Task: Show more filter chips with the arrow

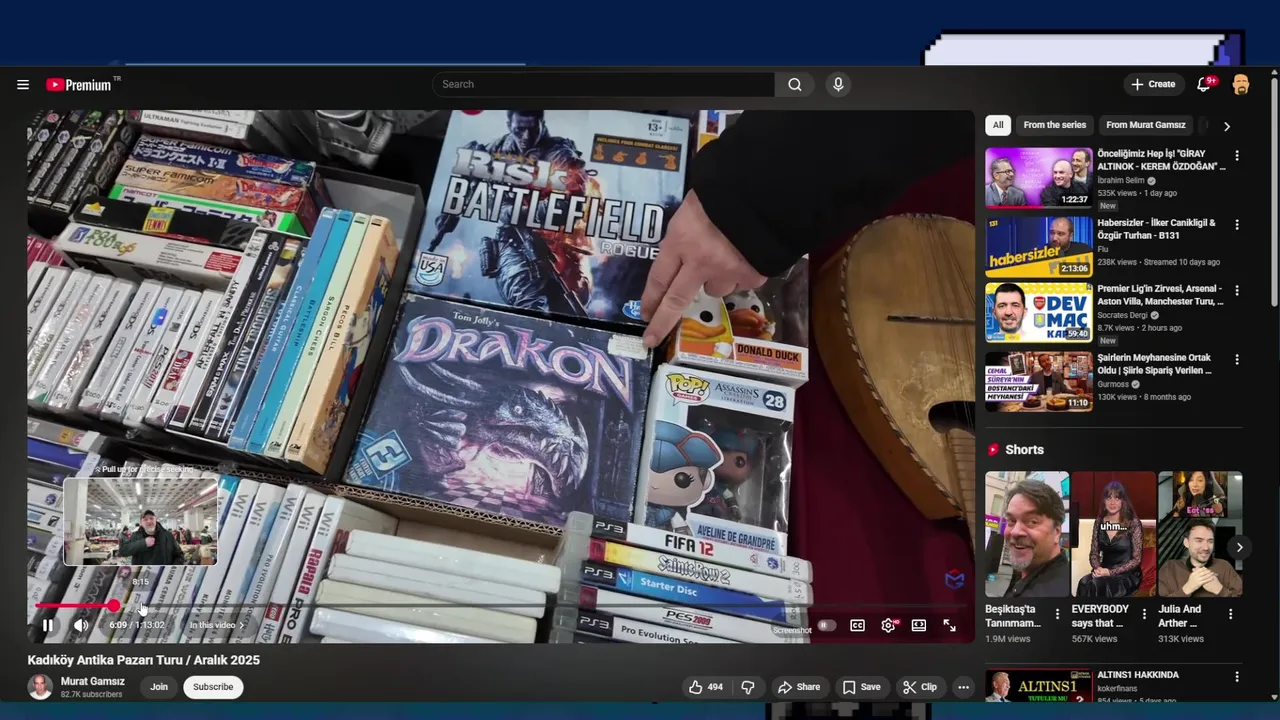Action: [x=1226, y=126]
